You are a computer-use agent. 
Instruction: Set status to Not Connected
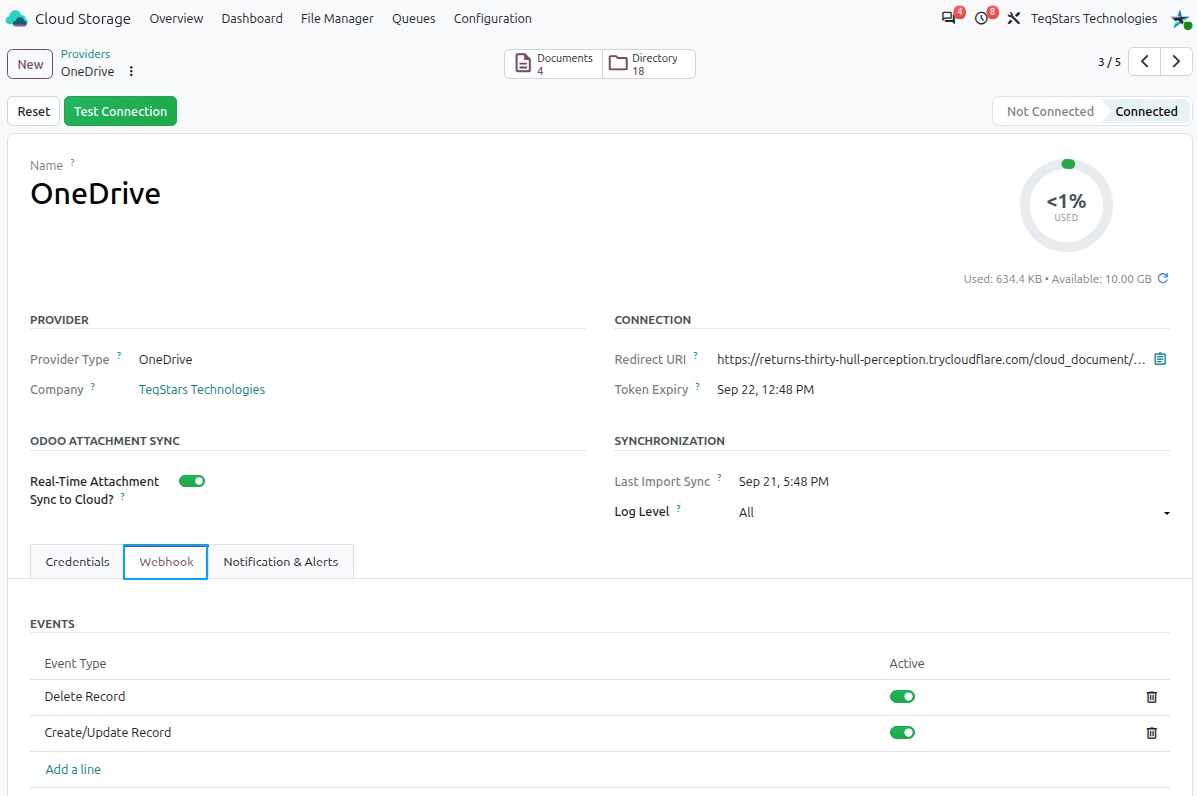tap(1050, 111)
